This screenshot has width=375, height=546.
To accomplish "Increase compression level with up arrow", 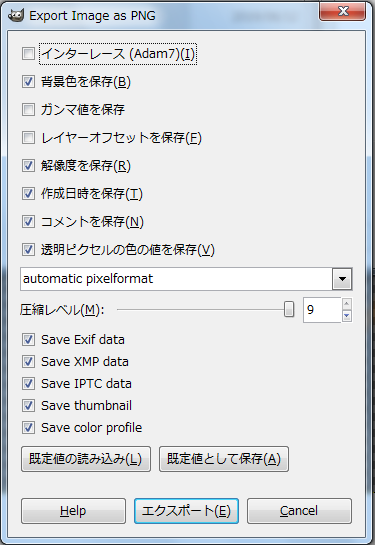I will (347, 304).
